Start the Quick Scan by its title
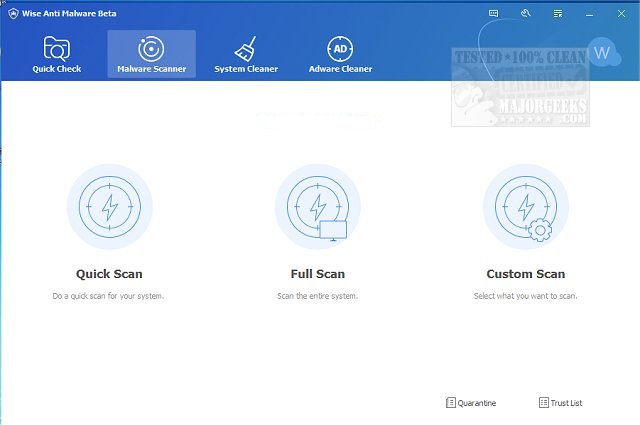This screenshot has height=425, width=640. pyautogui.click(x=109, y=274)
